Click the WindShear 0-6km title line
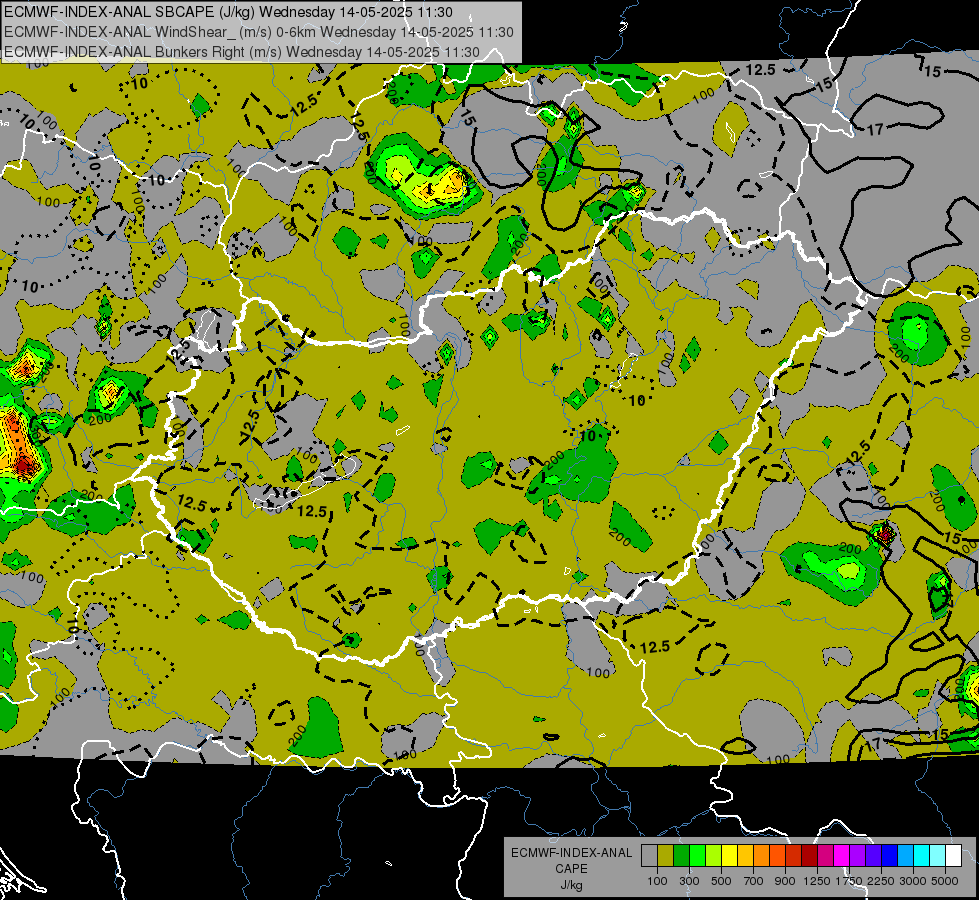 point(258,32)
